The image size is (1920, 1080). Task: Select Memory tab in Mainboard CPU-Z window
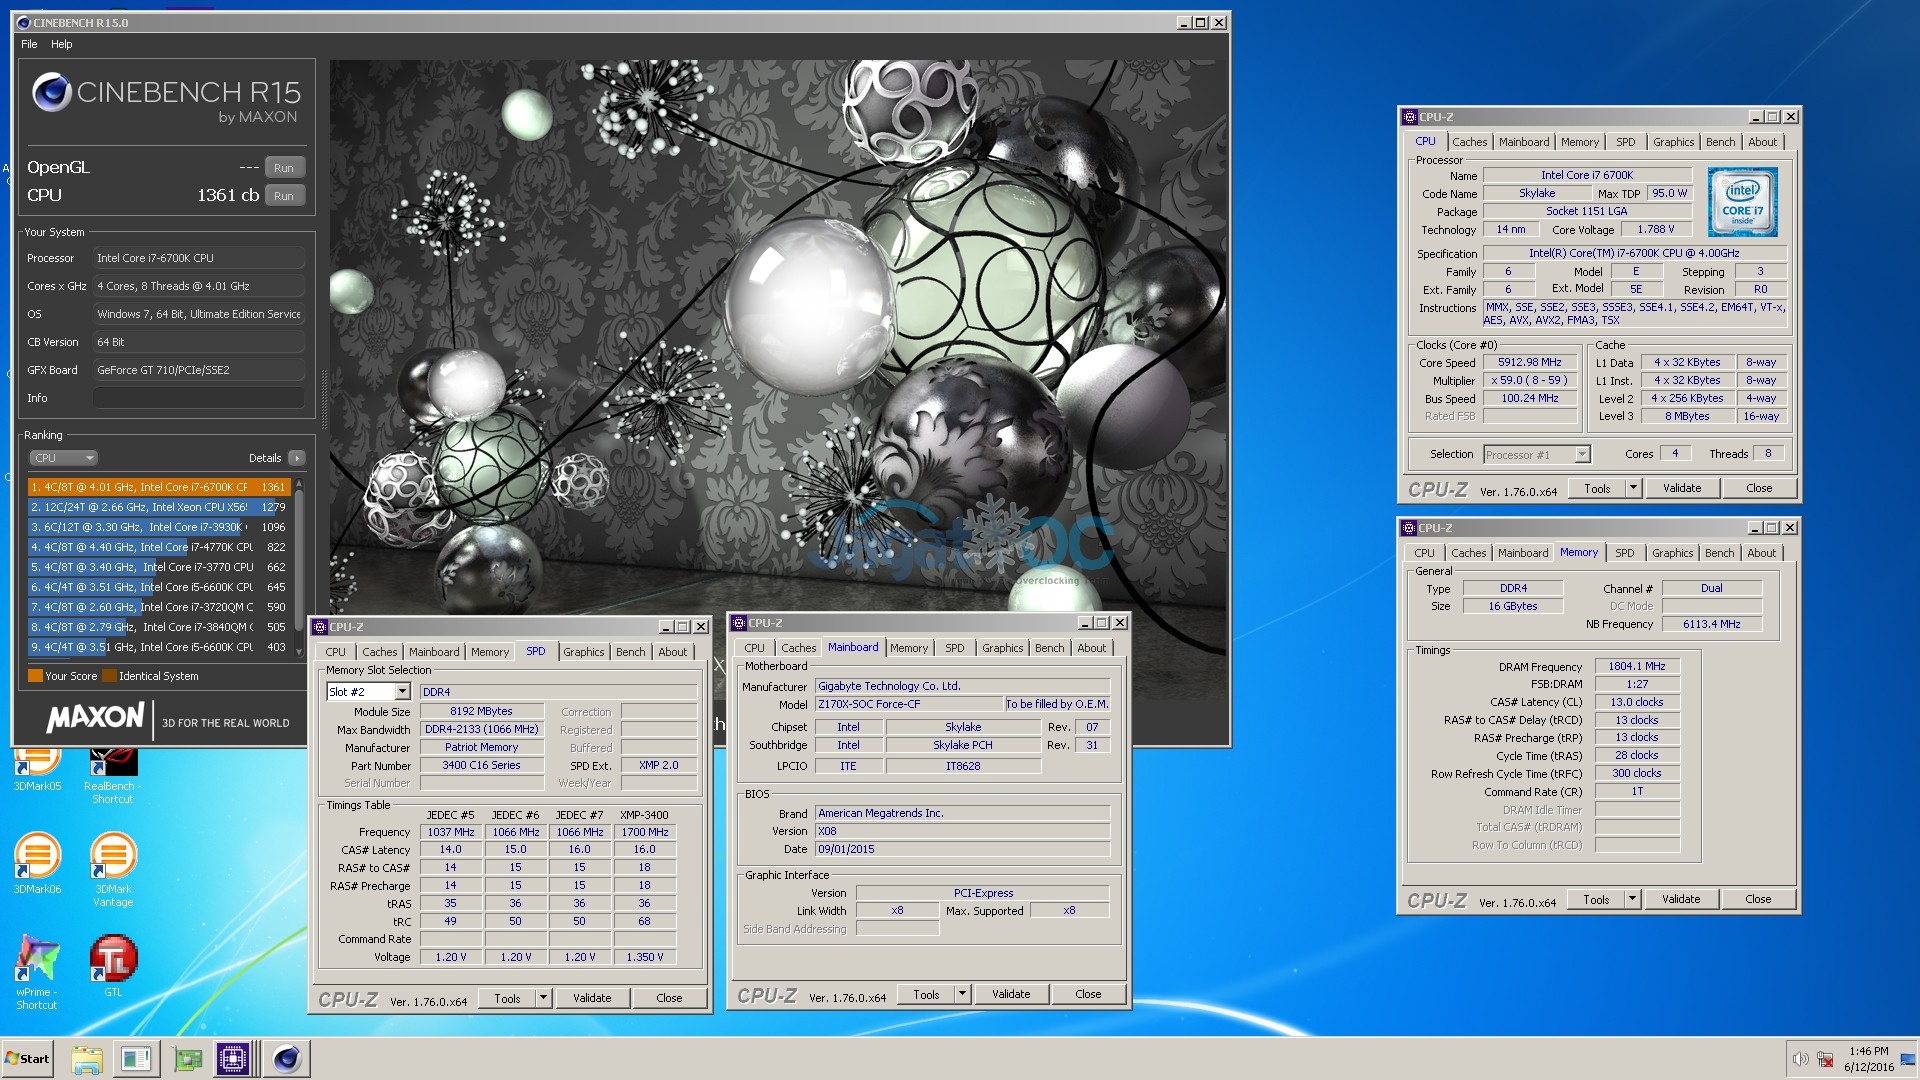[908, 648]
